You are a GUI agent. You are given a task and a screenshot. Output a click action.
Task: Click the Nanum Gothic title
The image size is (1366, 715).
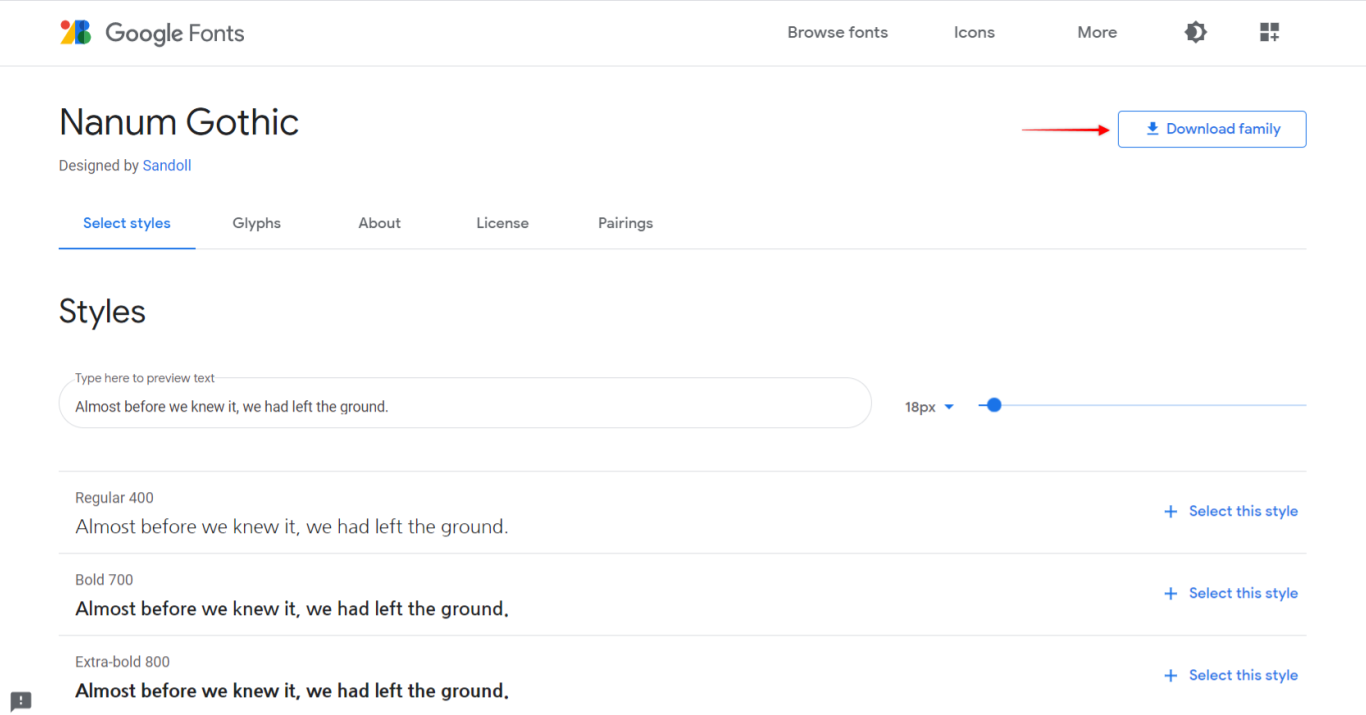(x=179, y=122)
